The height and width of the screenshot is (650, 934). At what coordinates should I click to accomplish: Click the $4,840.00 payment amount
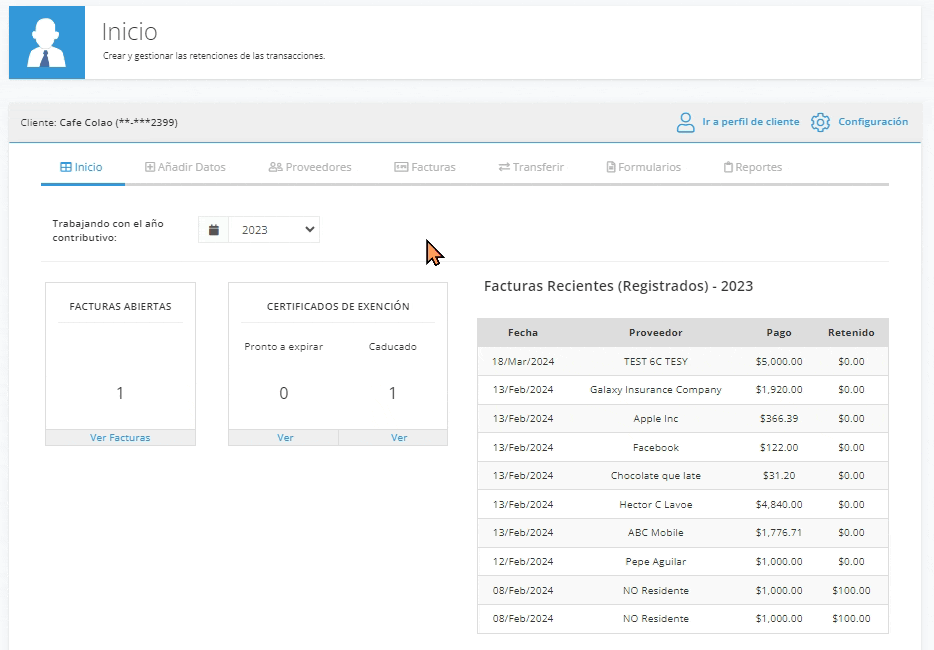[x=779, y=504]
